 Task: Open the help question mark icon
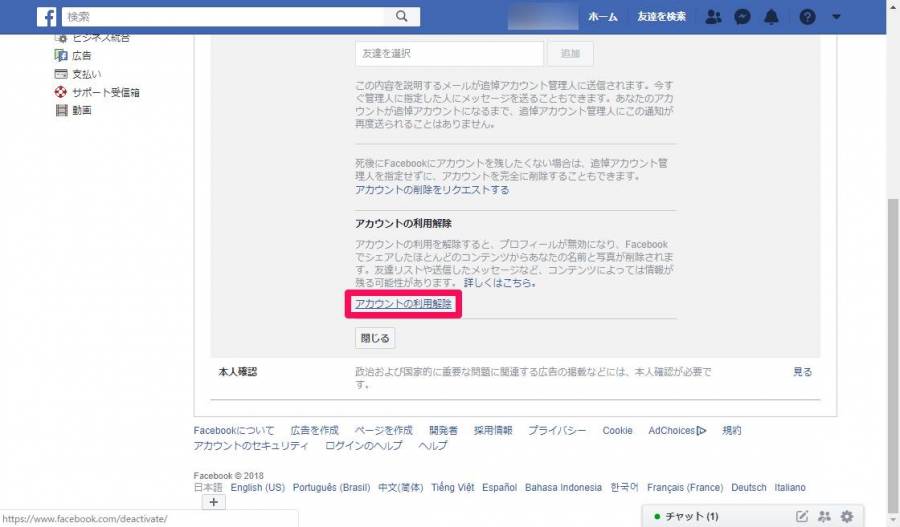click(x=807, y=17)
